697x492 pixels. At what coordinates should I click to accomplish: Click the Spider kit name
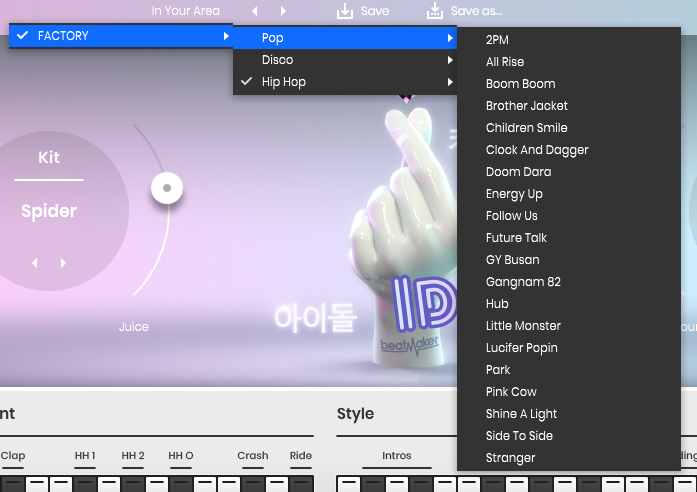point(49,211)
